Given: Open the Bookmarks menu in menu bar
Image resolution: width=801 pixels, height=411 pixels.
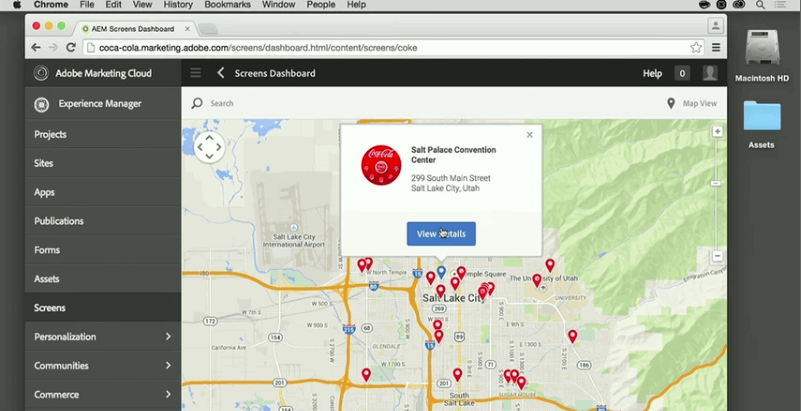Looking at the screenshot, I should [227, 5].
